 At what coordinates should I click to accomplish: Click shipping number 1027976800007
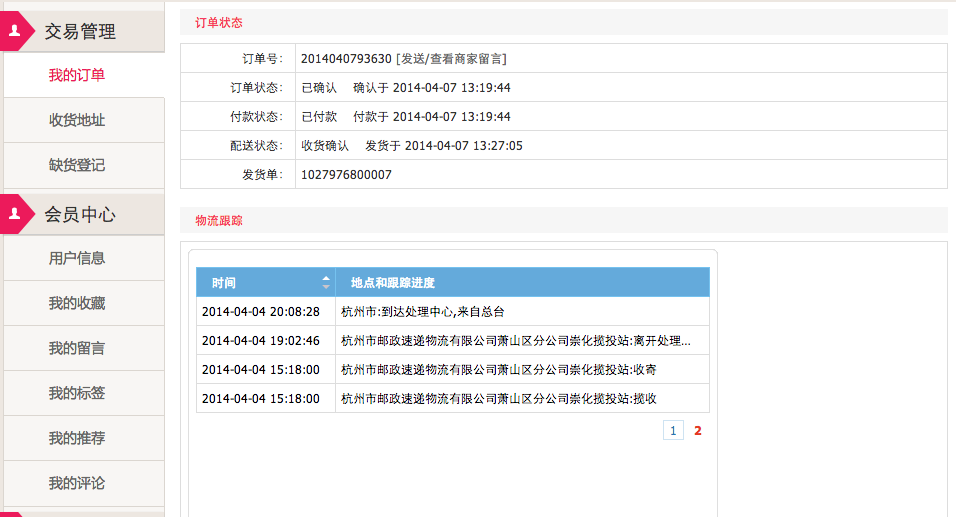pos(346,175)
